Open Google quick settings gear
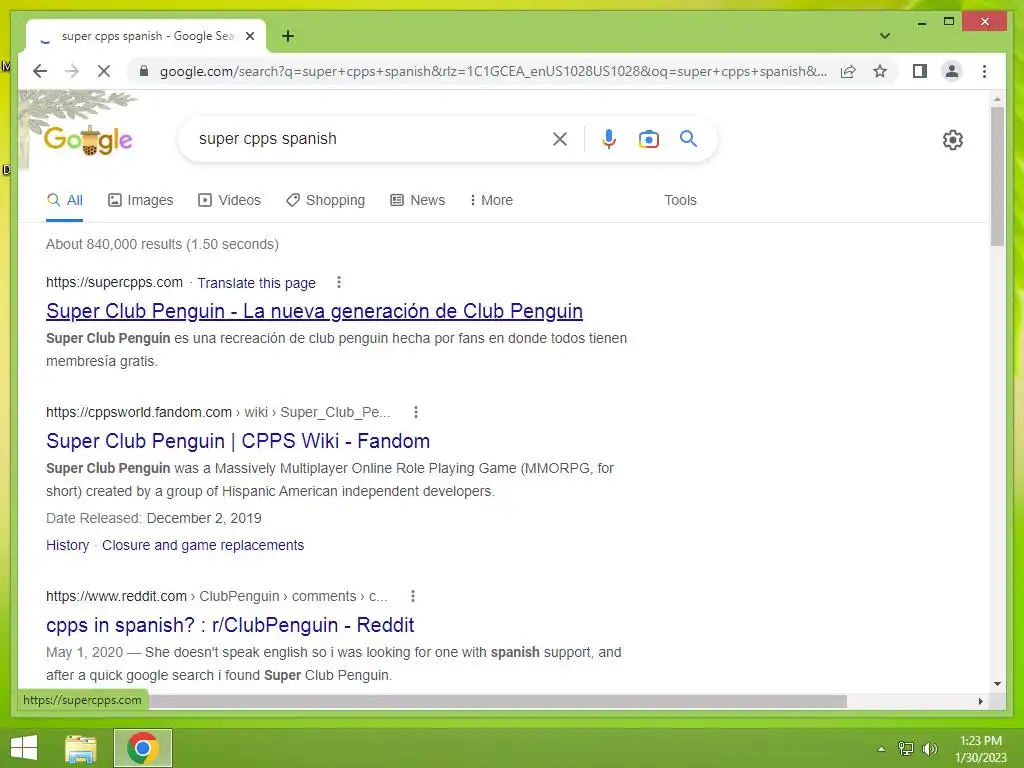Screen dimensions: 1024x768 tap(952, 140)
